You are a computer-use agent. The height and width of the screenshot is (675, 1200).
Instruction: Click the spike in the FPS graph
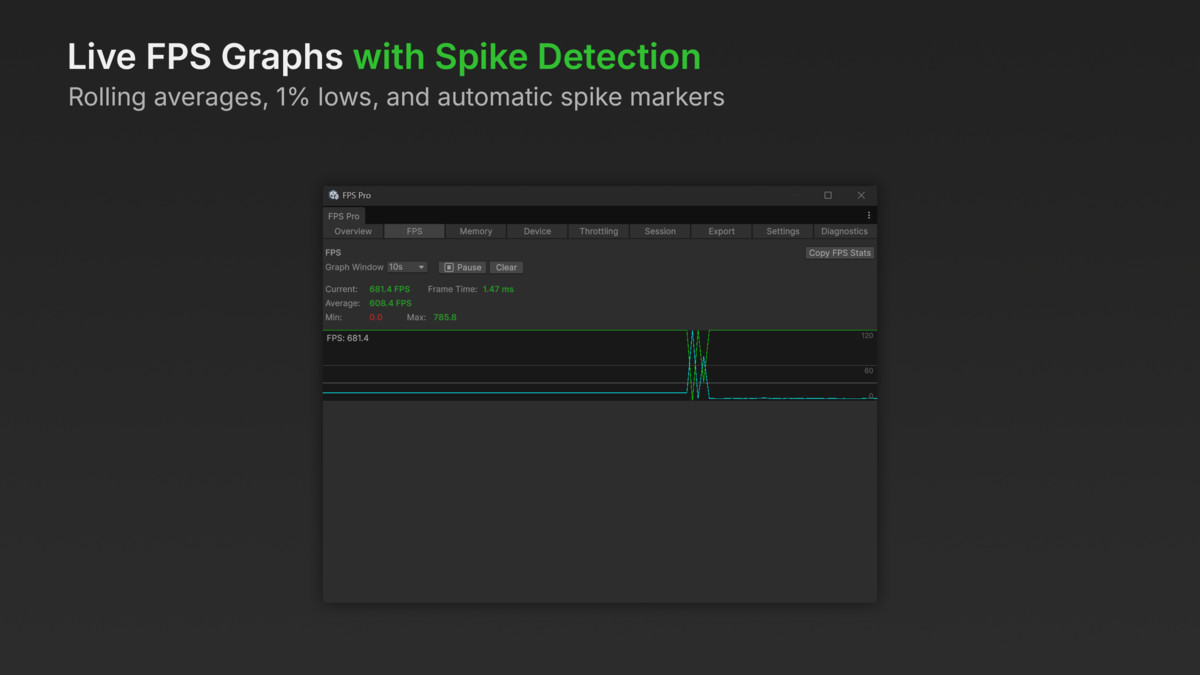tap(698, 365)
